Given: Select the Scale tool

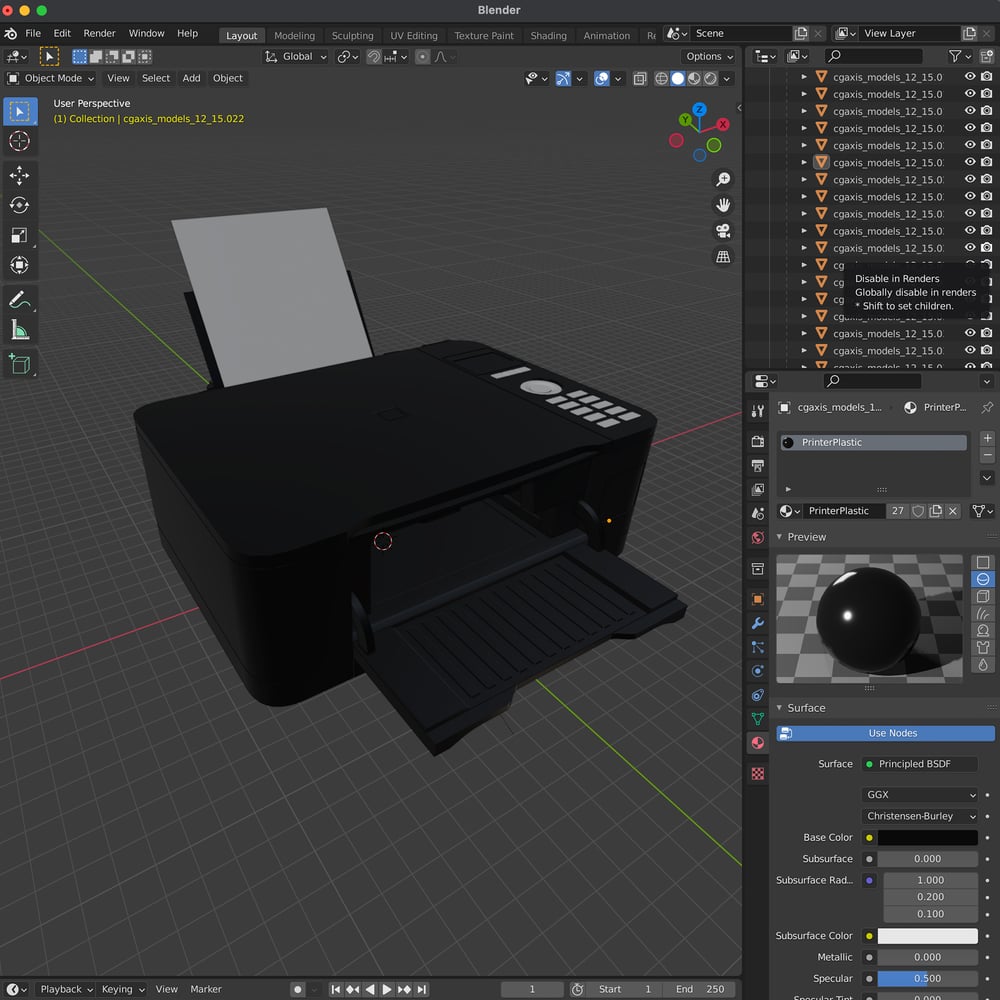Looking at the screenshot, I should [20, 235].
